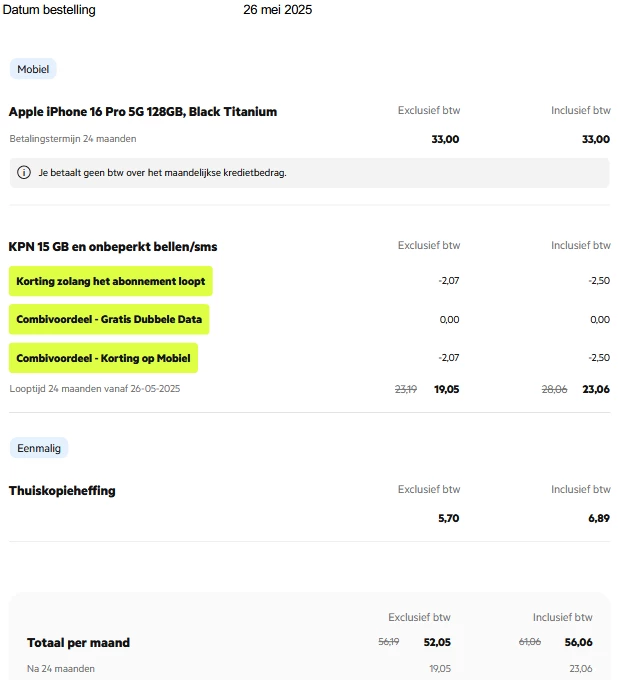Click the struck-through price 28,06
622x680 pixels.
tap(554, 389)
